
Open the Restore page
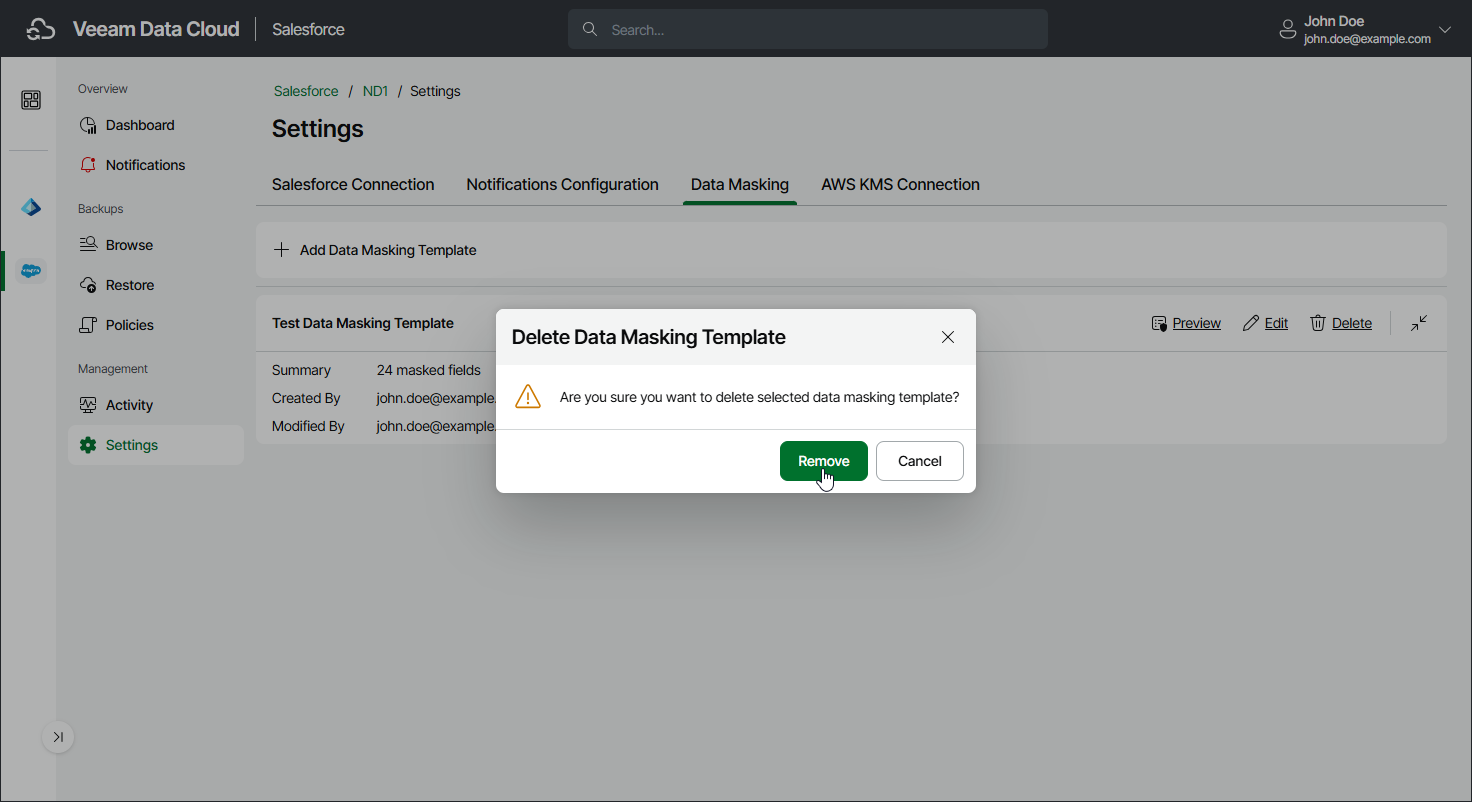156,285
